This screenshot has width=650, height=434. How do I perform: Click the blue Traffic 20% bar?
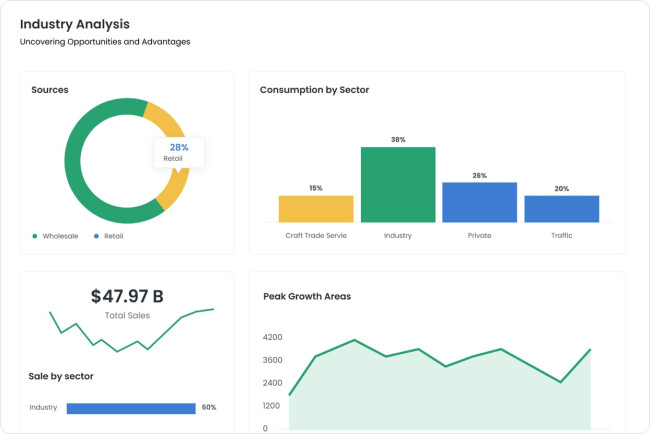[x=562, y=209]
